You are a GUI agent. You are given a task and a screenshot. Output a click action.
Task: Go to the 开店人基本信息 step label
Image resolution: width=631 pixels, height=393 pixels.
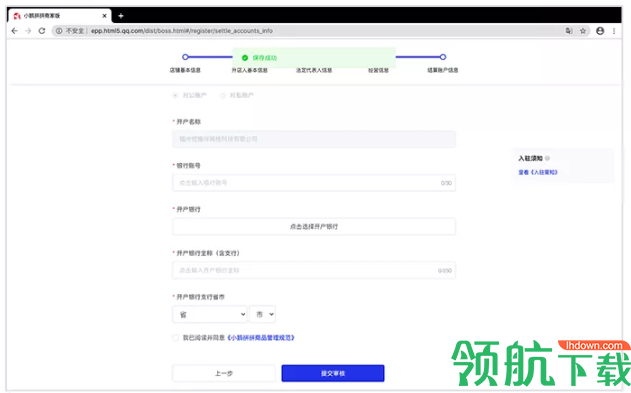click(250, 70)
